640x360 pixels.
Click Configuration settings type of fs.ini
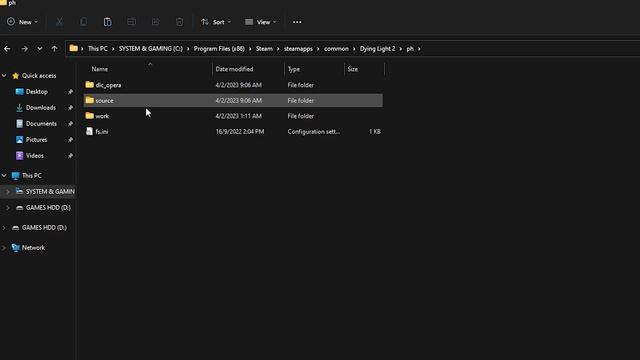point(313,131)
